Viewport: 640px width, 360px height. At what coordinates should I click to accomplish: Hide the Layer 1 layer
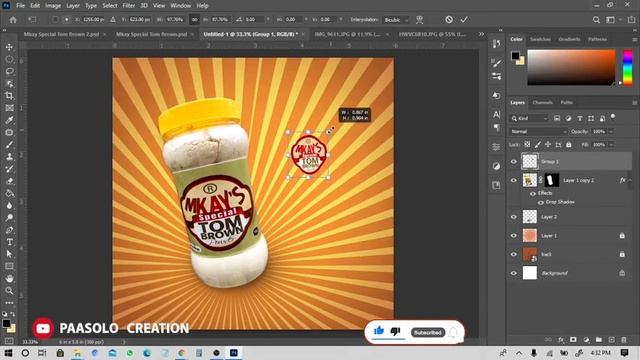[x=513, y=236]
